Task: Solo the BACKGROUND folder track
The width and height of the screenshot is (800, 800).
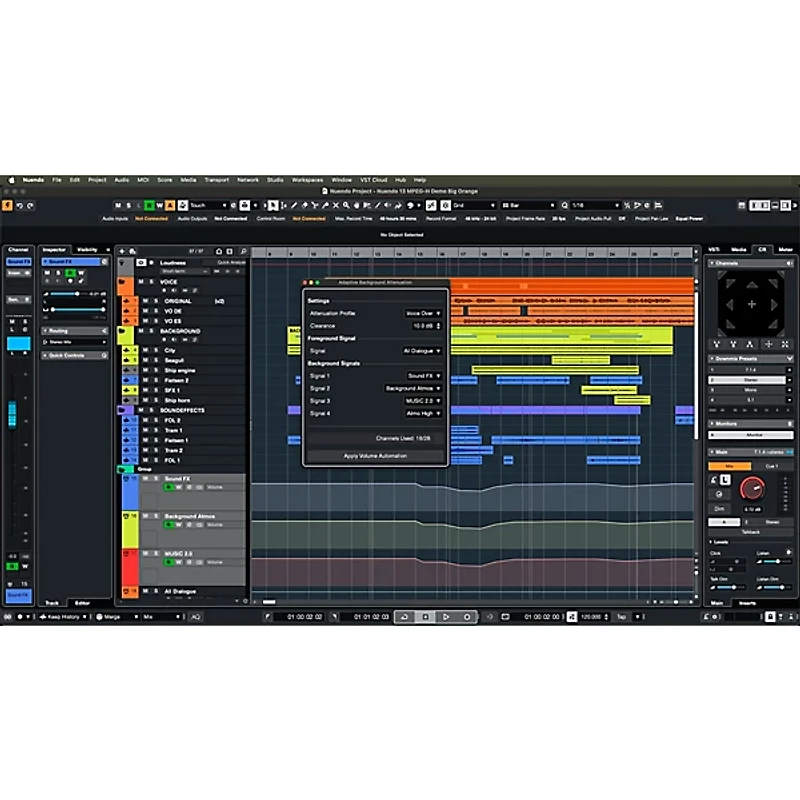Action: [151, 332]
